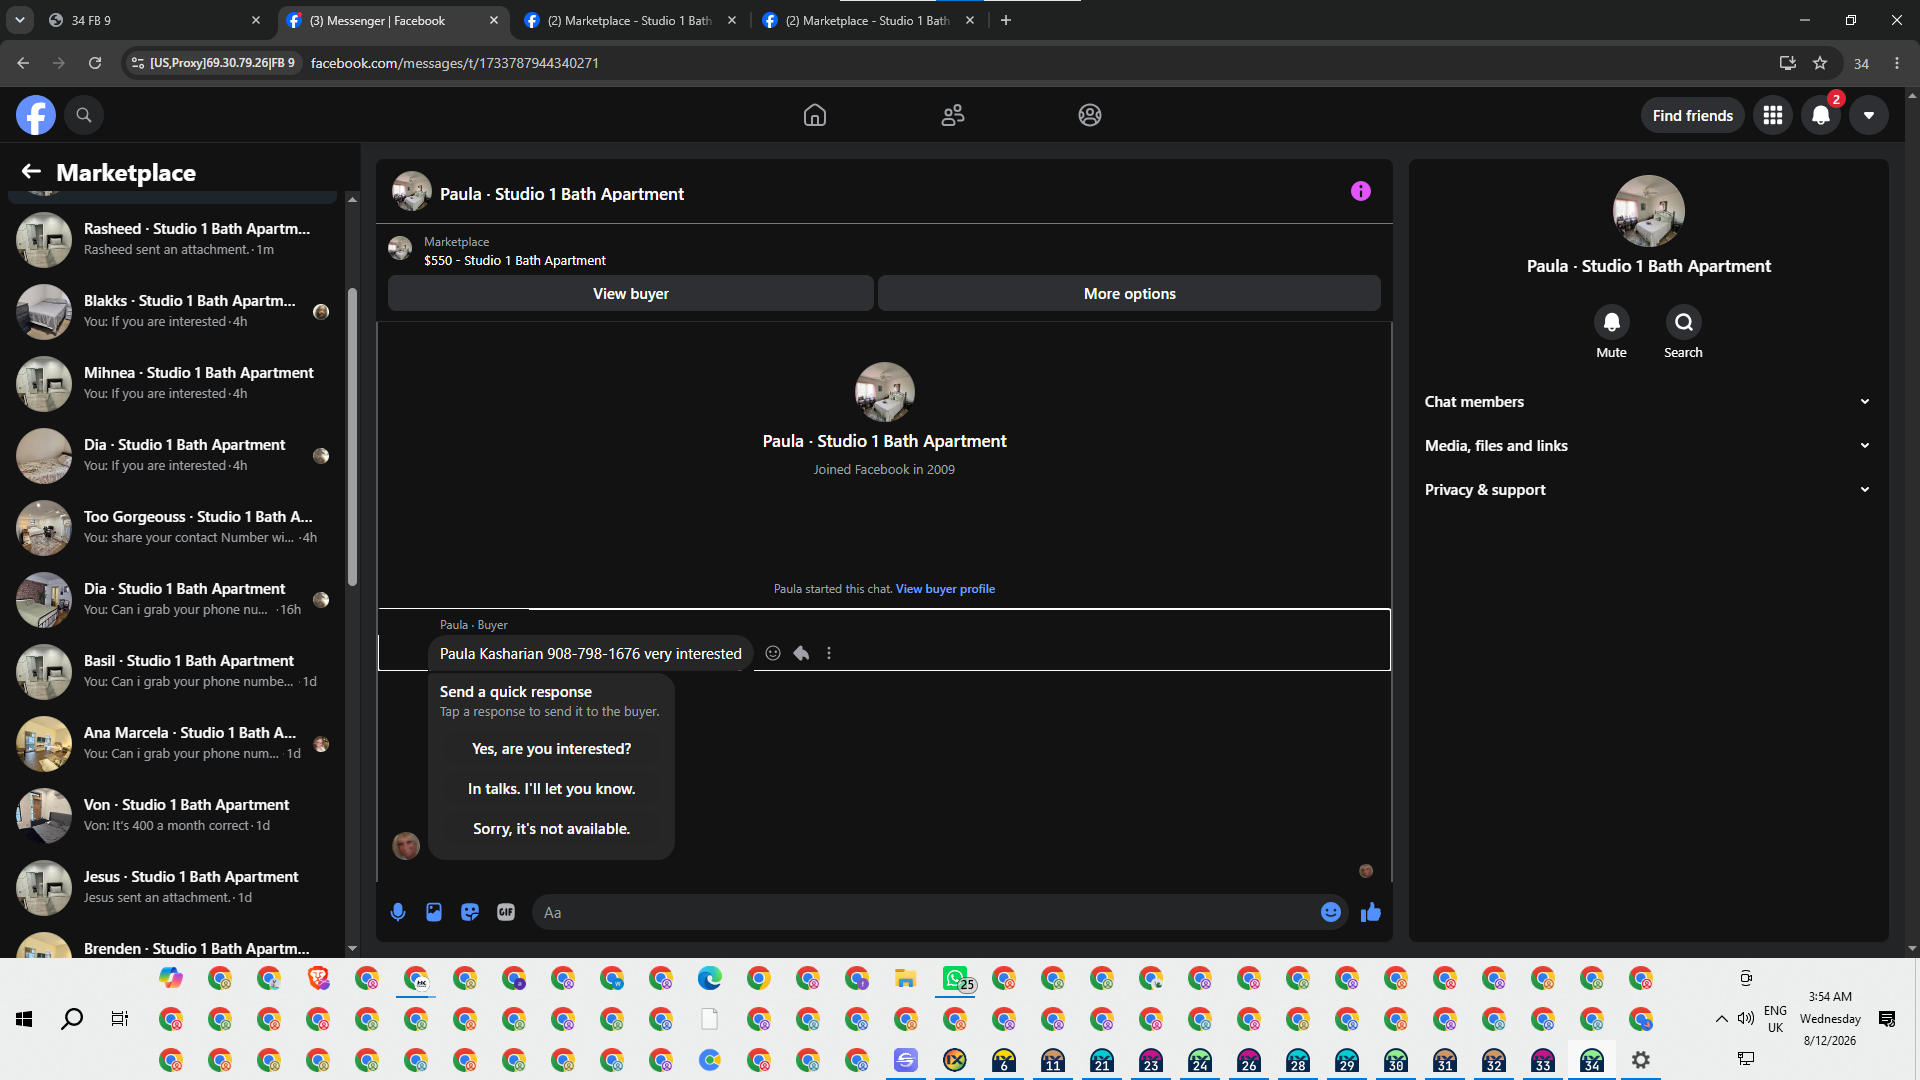
Task: Send quick response 'Sorry, it's not available.'
Action: click(x=551, y=829)
